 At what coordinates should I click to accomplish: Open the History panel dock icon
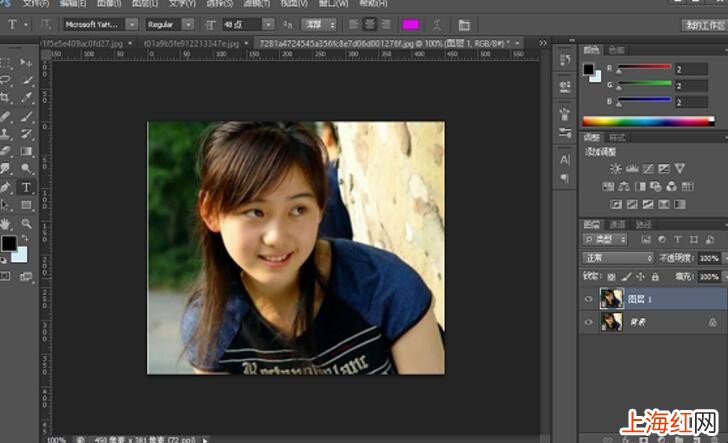[x=565, y=59]
